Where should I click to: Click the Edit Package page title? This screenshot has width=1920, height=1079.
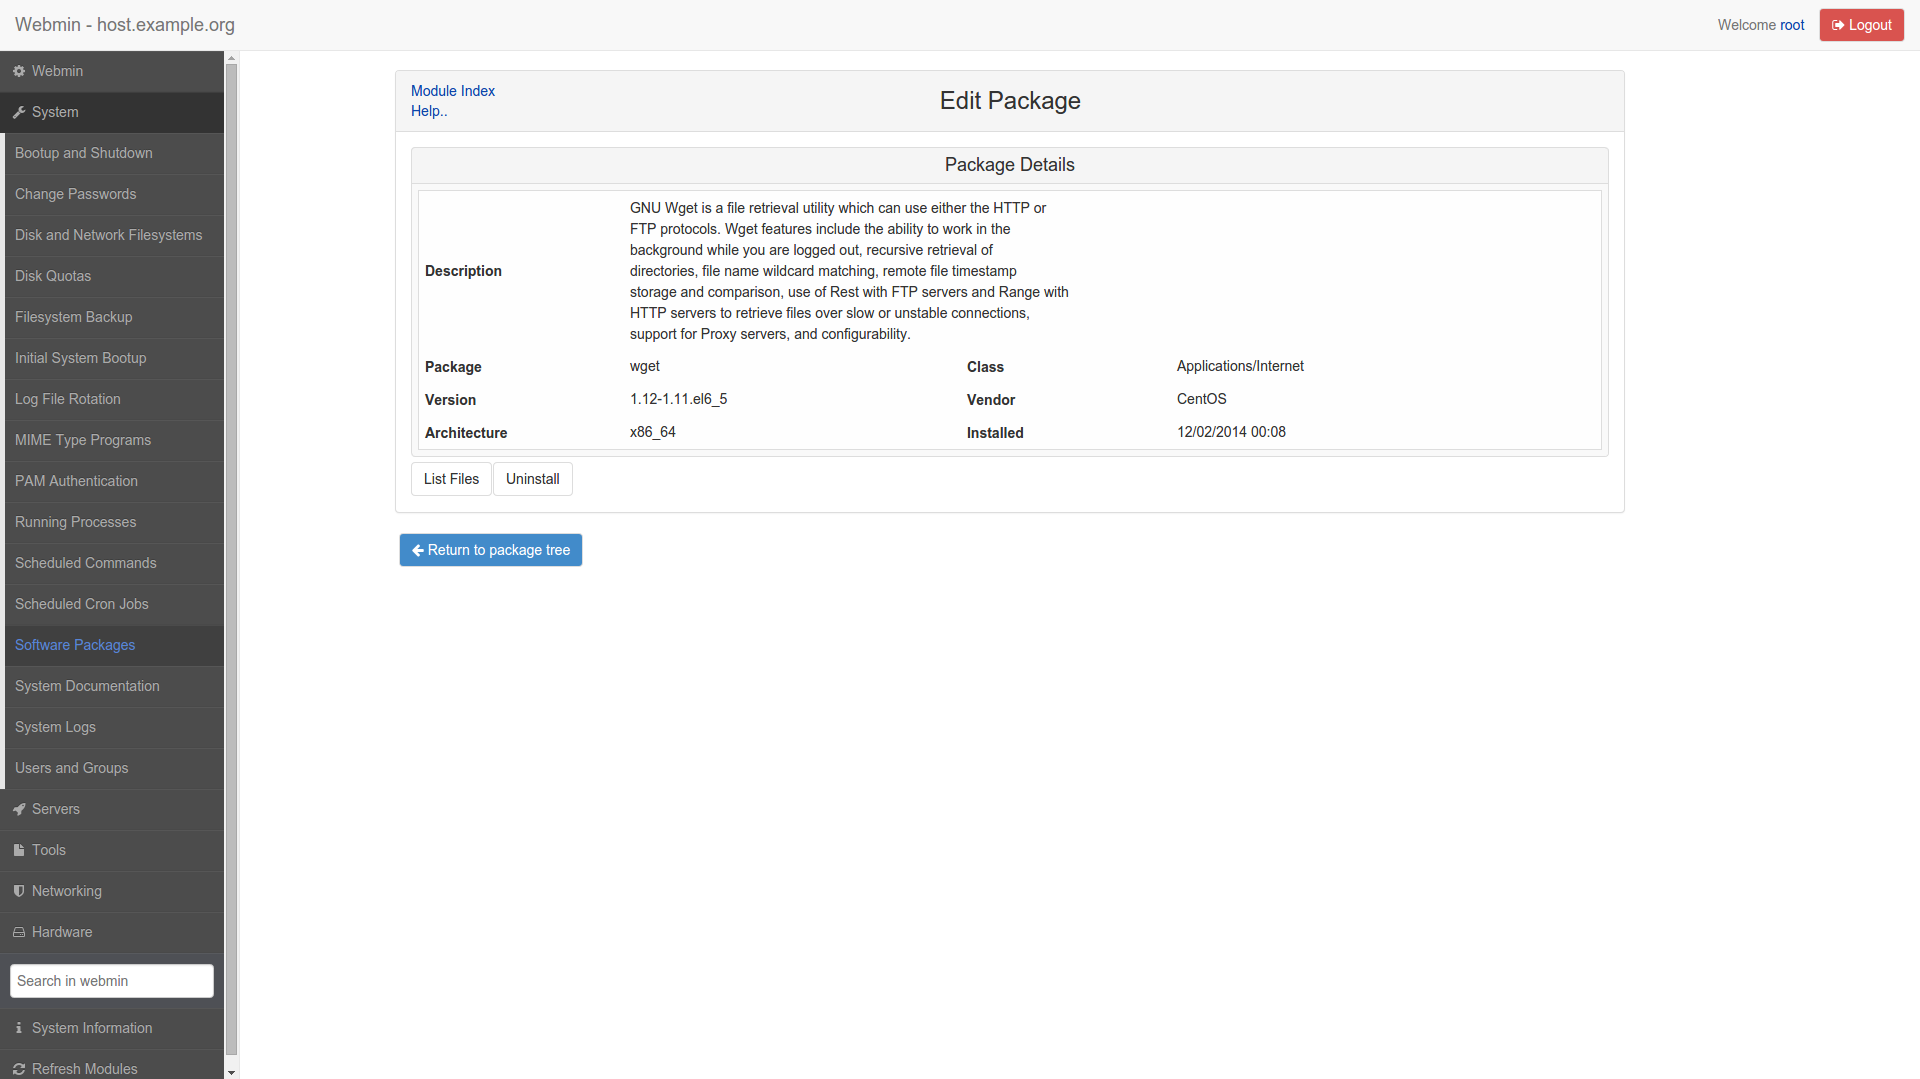pos(1010,101)
